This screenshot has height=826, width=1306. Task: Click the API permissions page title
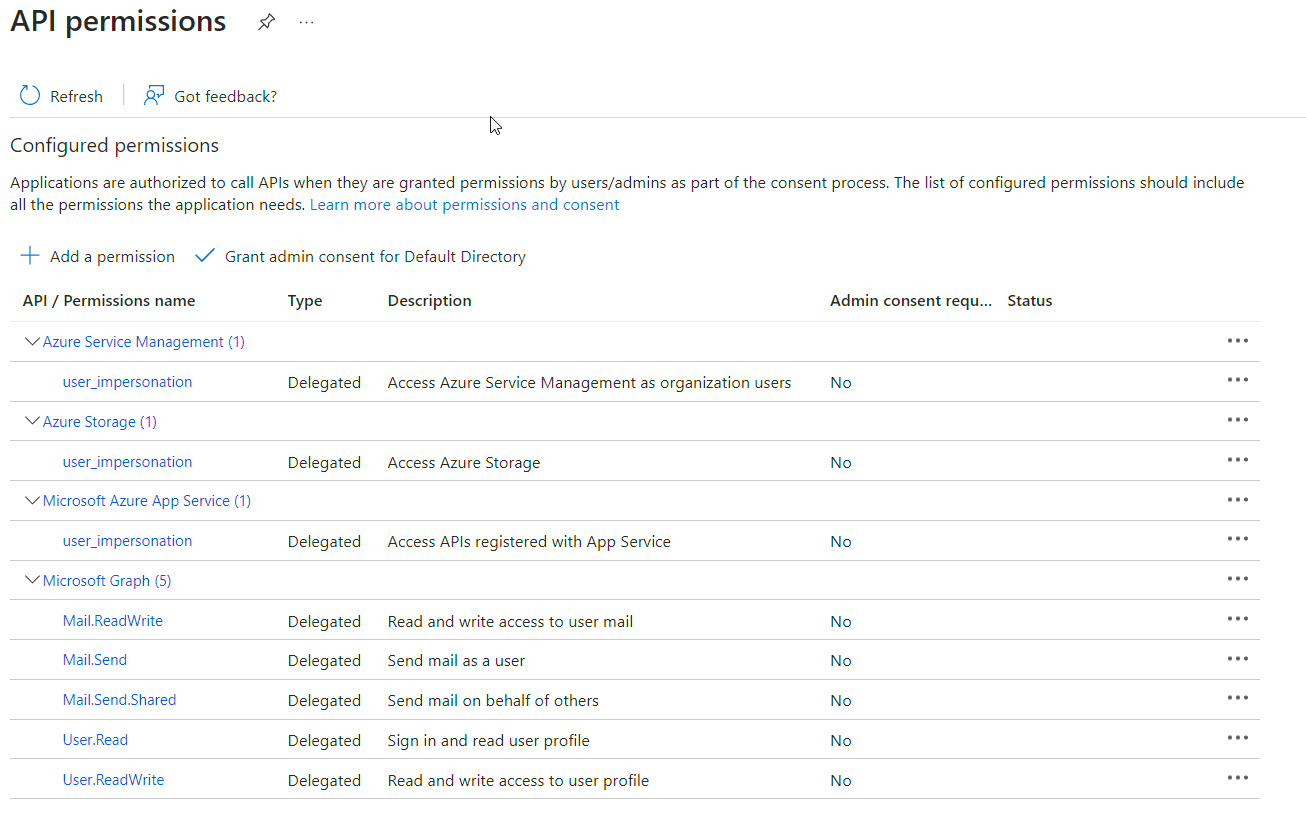click(118, 21)
